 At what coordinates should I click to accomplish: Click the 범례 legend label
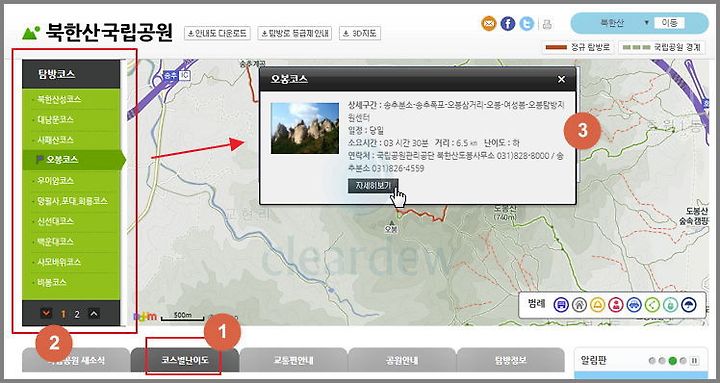(x=536, y=304)
